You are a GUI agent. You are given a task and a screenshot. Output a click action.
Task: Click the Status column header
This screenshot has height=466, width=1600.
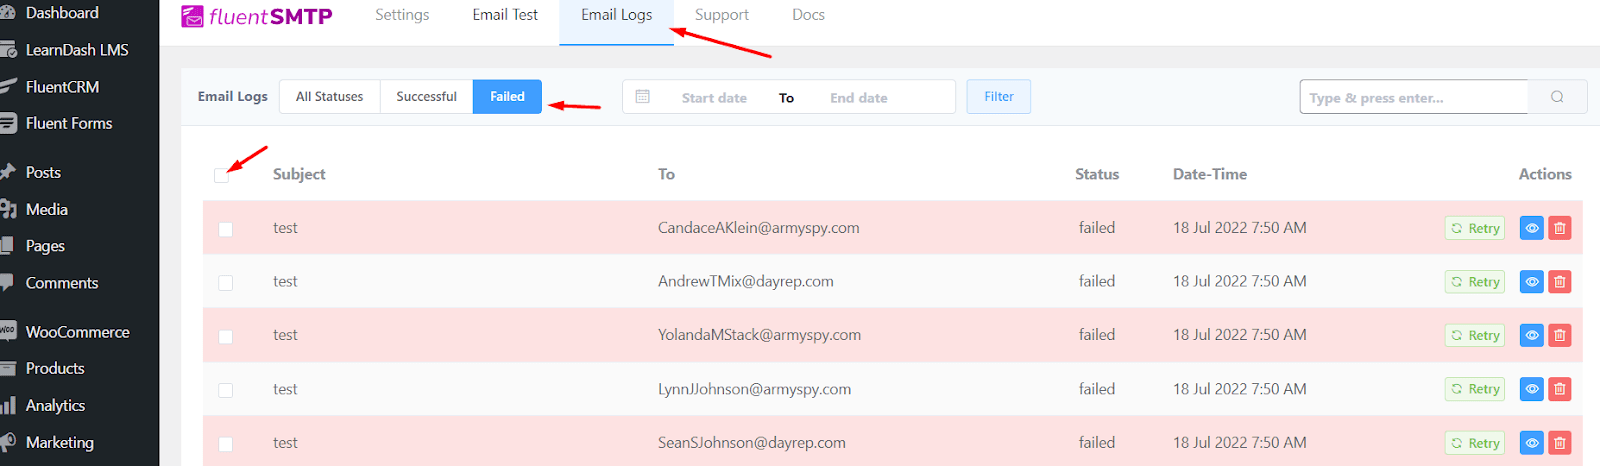pyautogui.click(x=1097, y=174)
